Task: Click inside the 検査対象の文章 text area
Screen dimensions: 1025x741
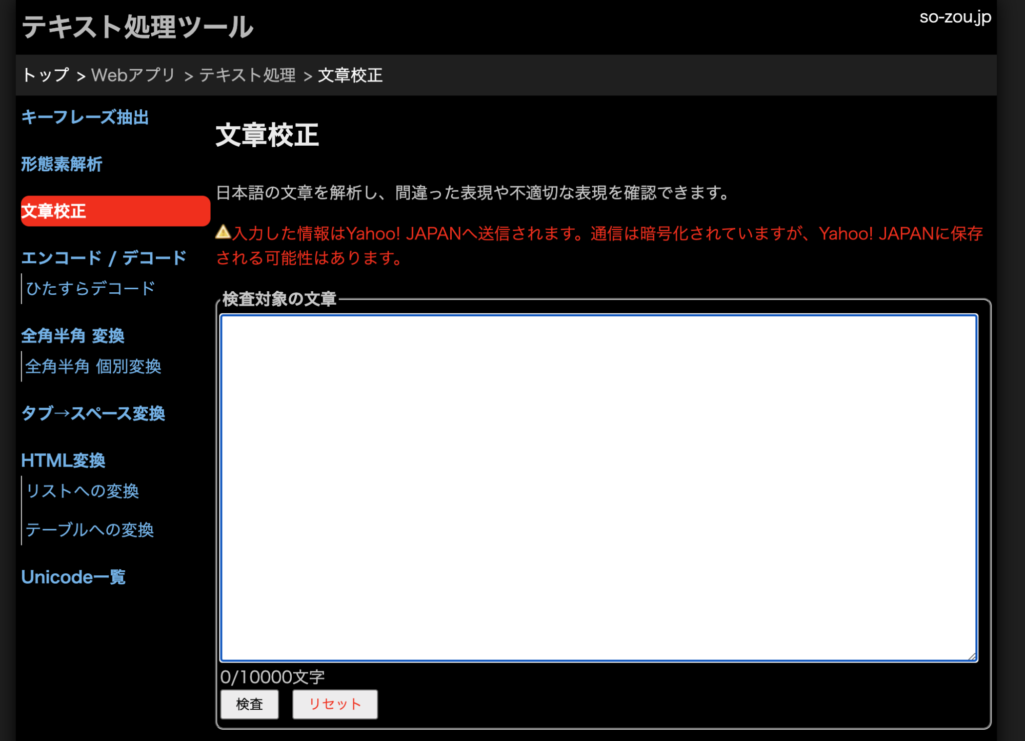Action: click(598, 487)
